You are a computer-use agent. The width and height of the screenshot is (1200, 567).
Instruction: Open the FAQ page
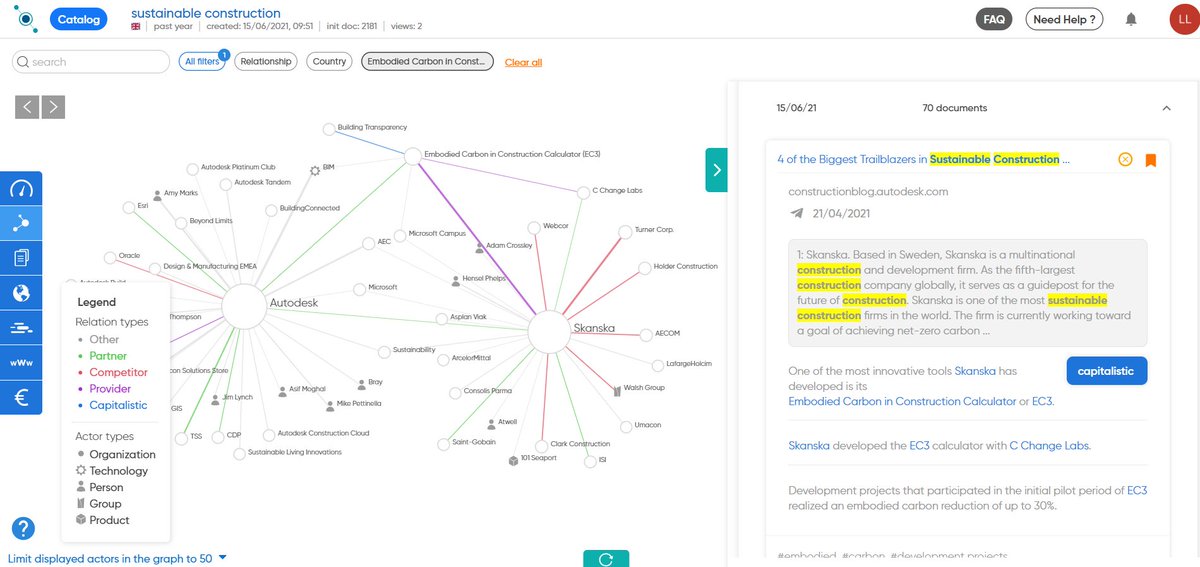(x=994, y=19)
